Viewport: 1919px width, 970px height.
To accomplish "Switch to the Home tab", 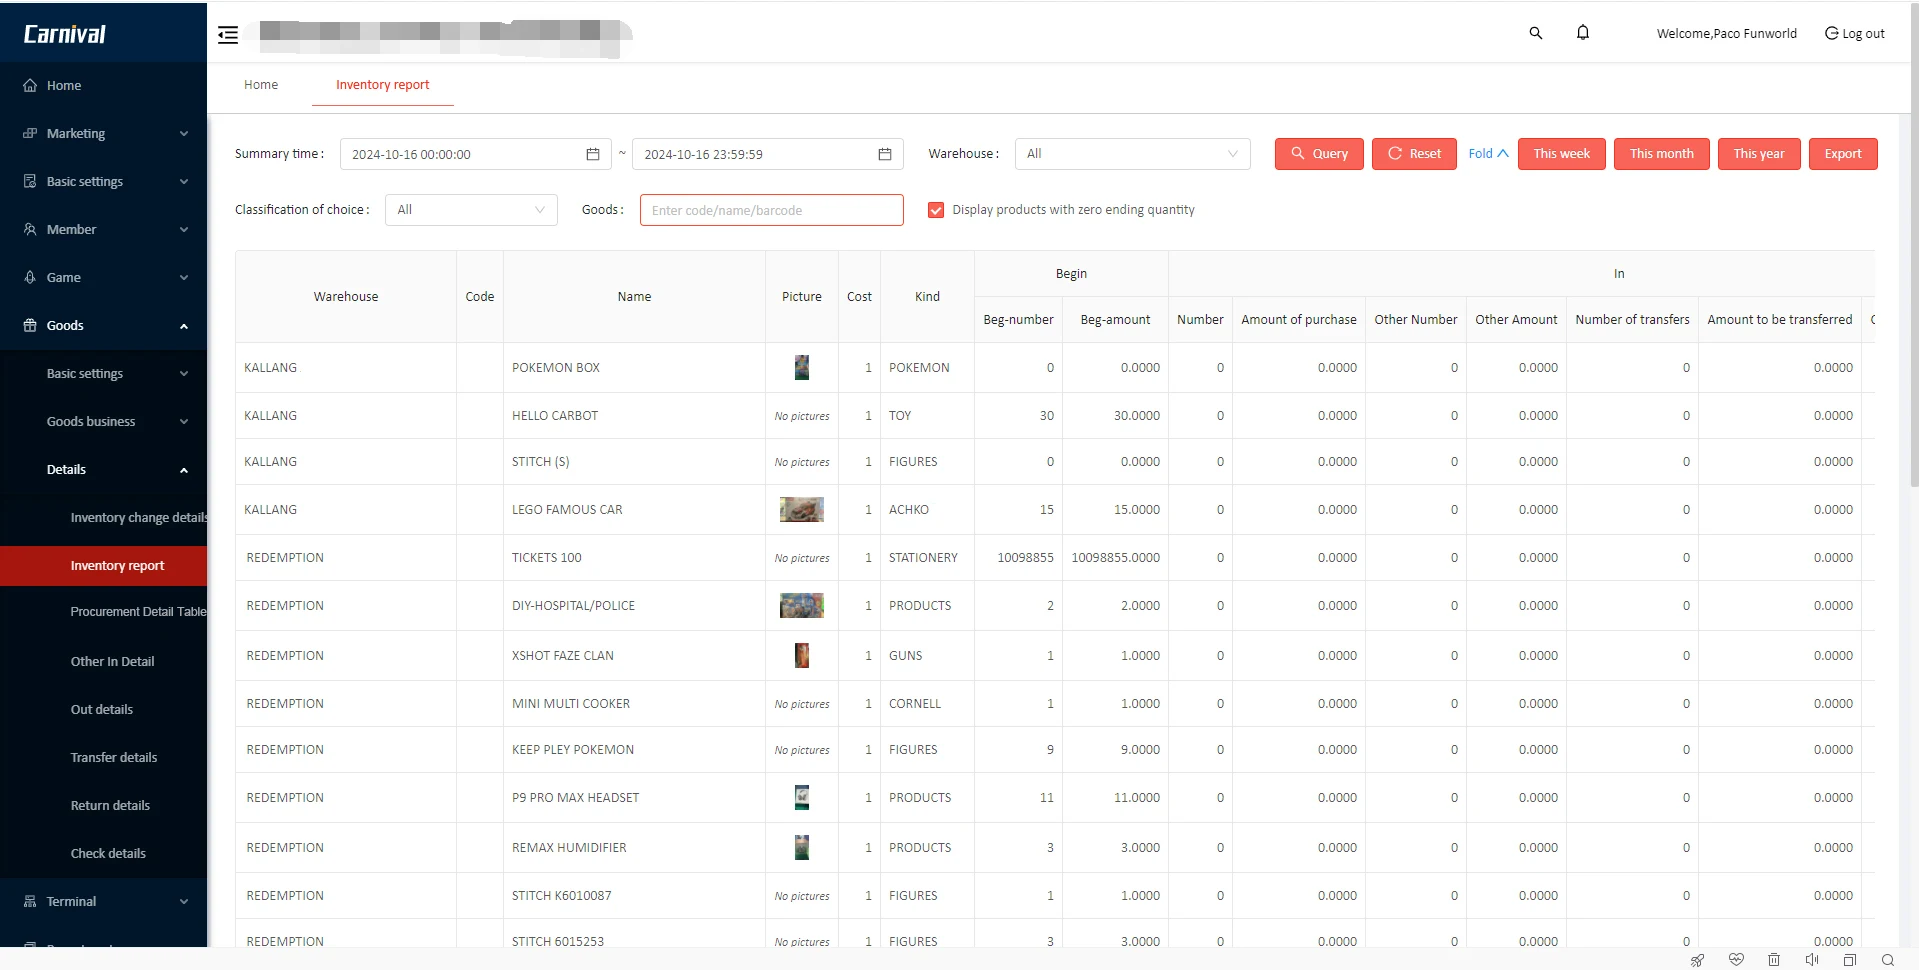I will click(x=260, y=85).
